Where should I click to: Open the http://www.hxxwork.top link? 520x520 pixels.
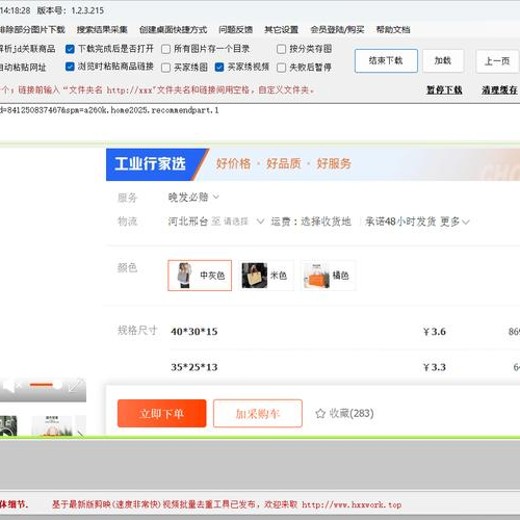tap(351, 505)
